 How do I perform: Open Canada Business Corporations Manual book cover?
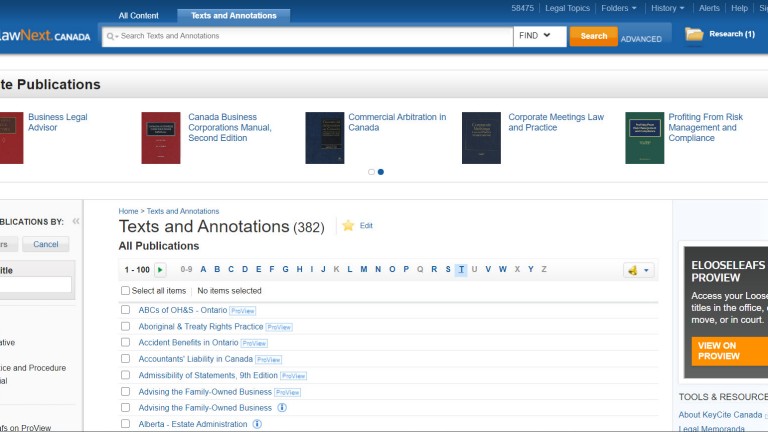(x=161, y=138)
